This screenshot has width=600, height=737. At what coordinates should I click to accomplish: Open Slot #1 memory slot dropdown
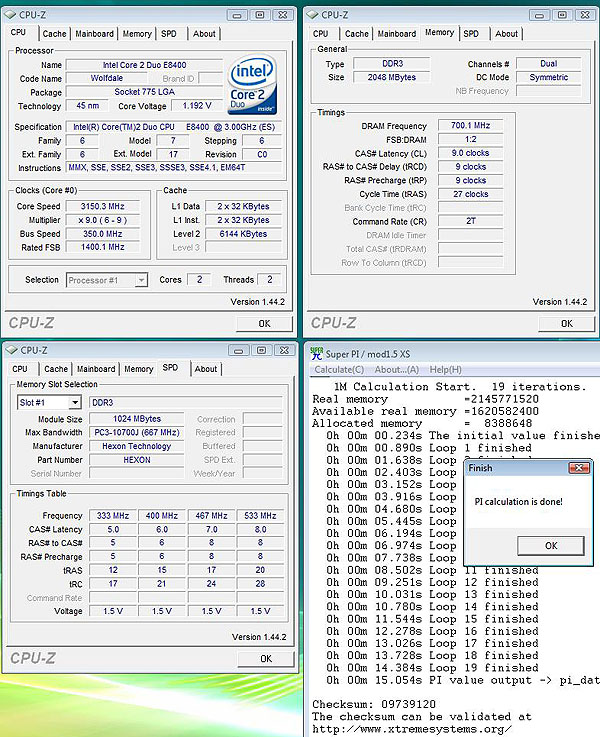click(75, 403)
